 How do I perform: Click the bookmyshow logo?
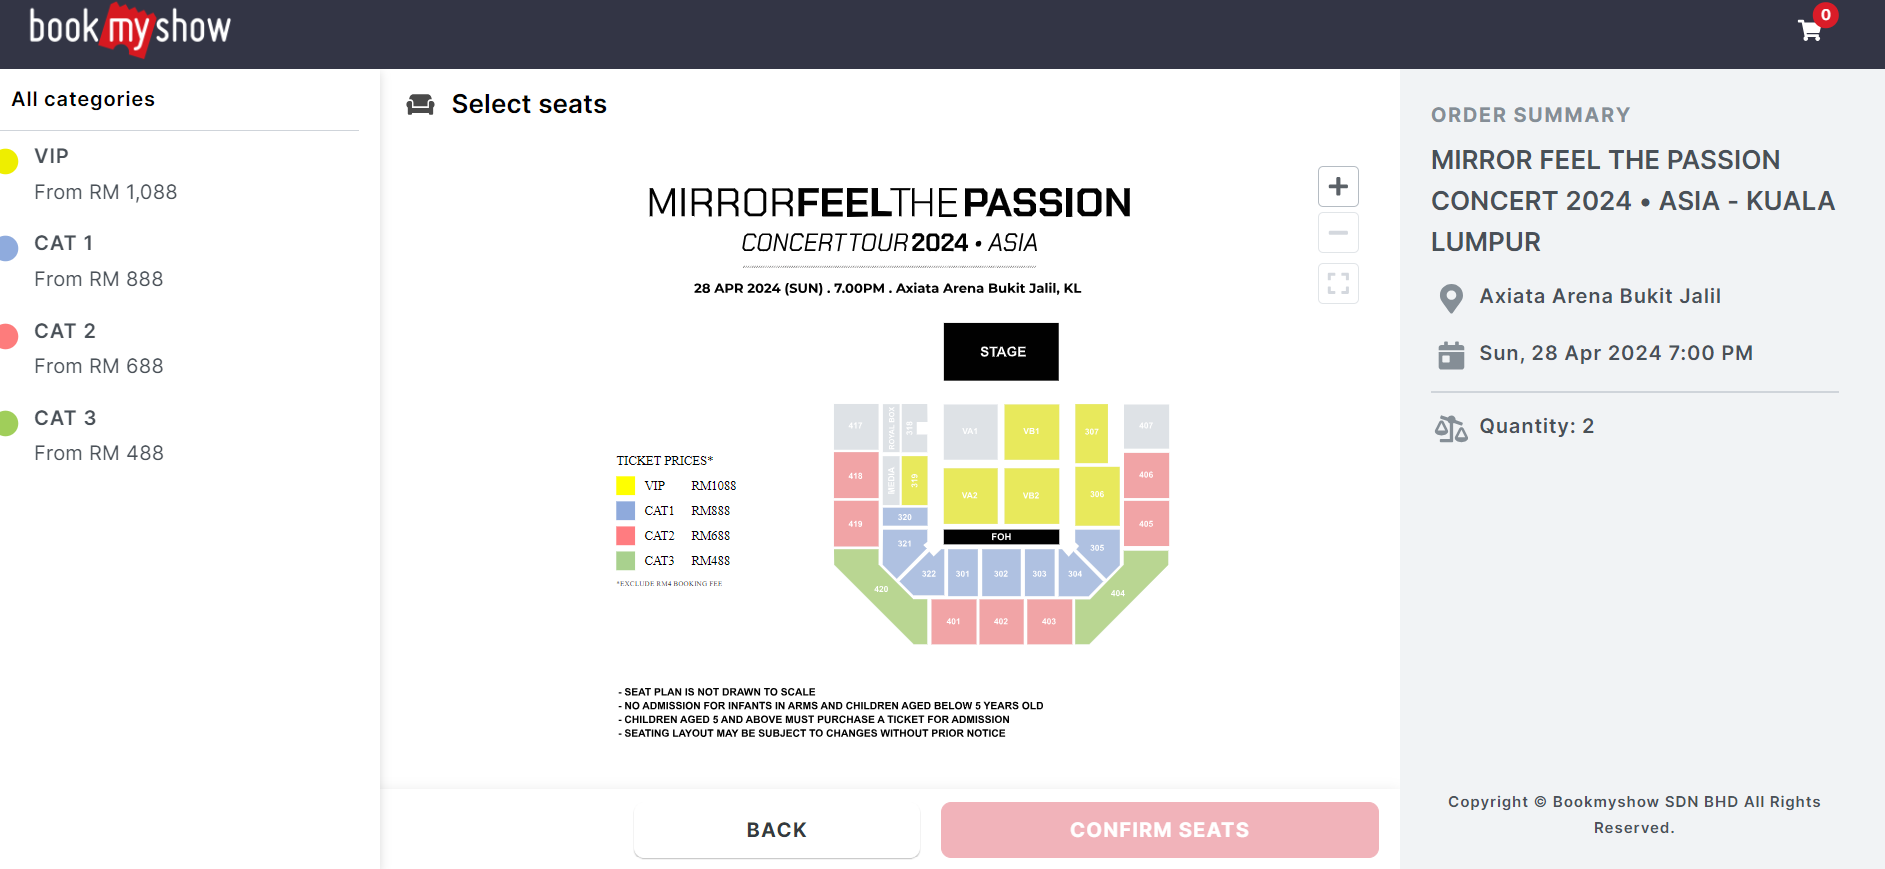(x=130, y=29)
